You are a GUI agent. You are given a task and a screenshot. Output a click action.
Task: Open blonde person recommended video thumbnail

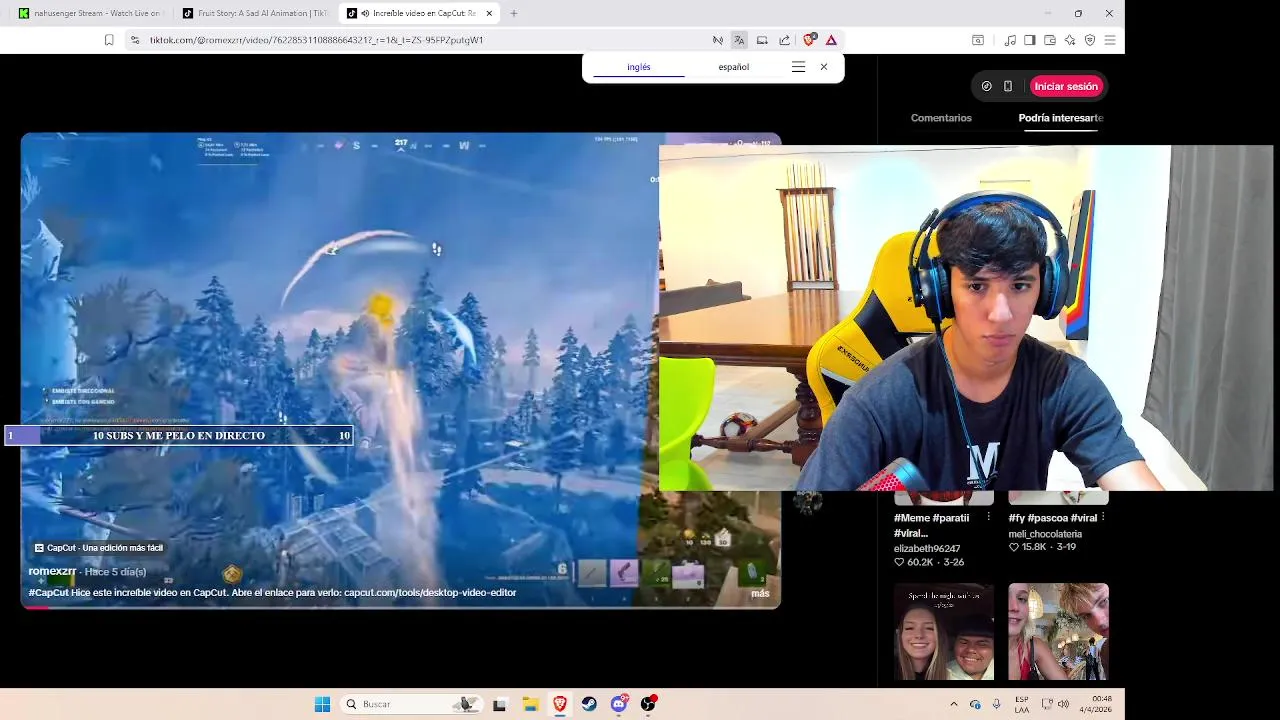(1058, 631)
